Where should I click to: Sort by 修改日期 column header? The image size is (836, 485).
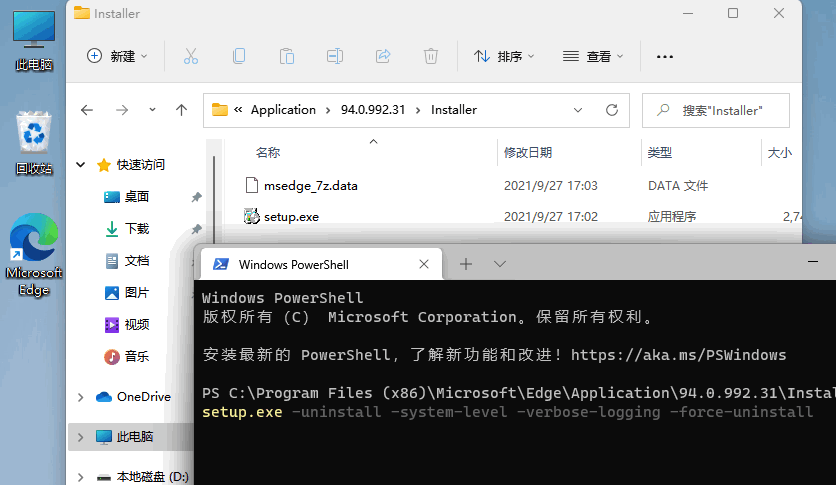528,152
